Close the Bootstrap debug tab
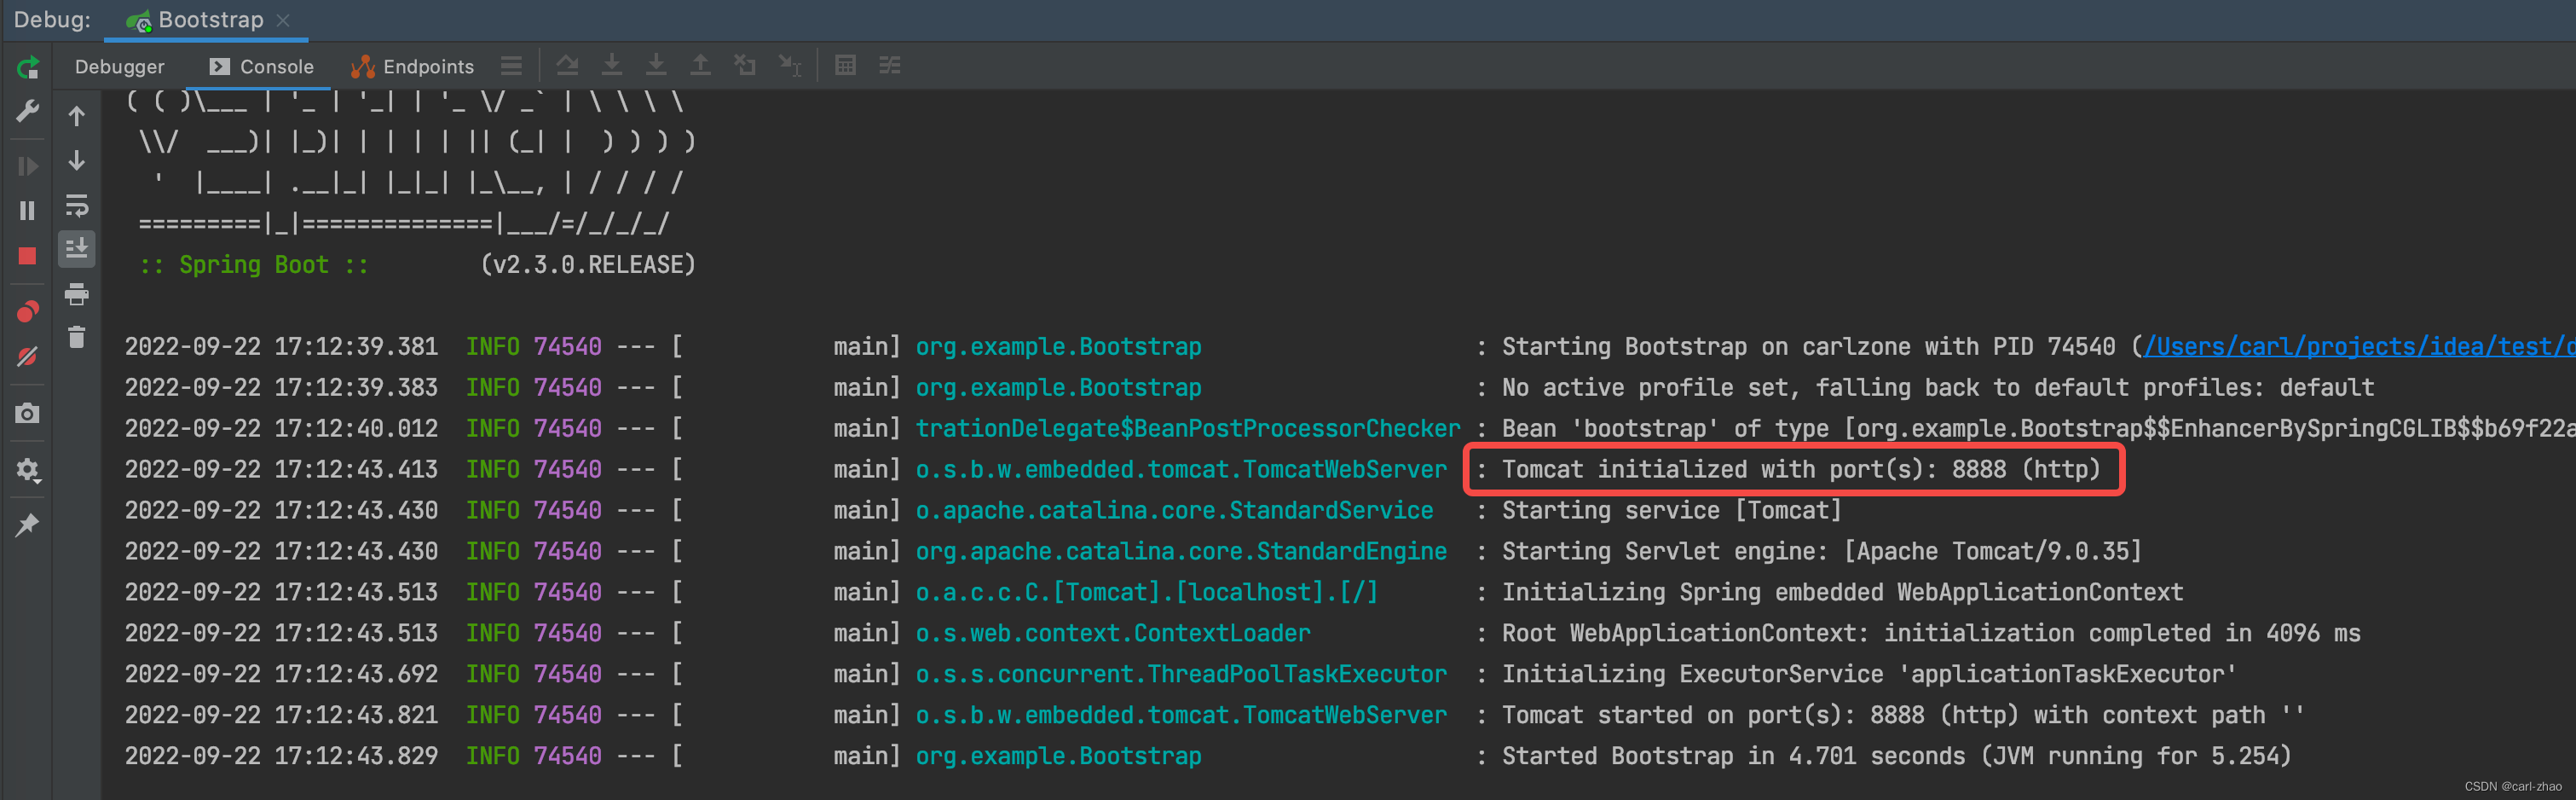 click(x=284, y=20)
